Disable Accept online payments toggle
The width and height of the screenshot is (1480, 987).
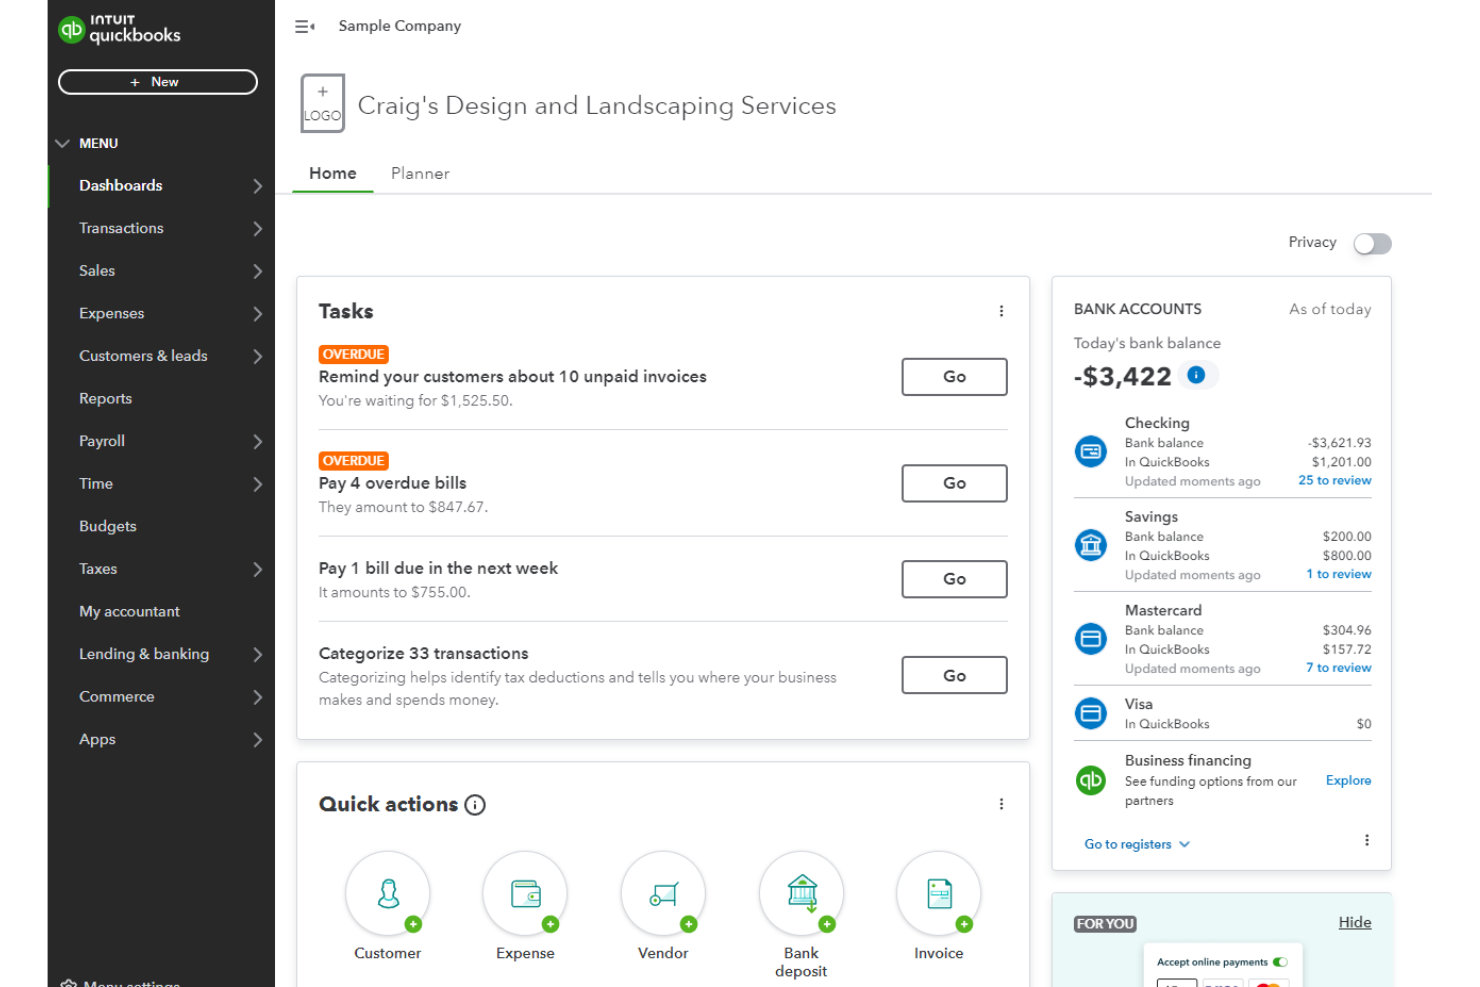tap(1281, 961)
